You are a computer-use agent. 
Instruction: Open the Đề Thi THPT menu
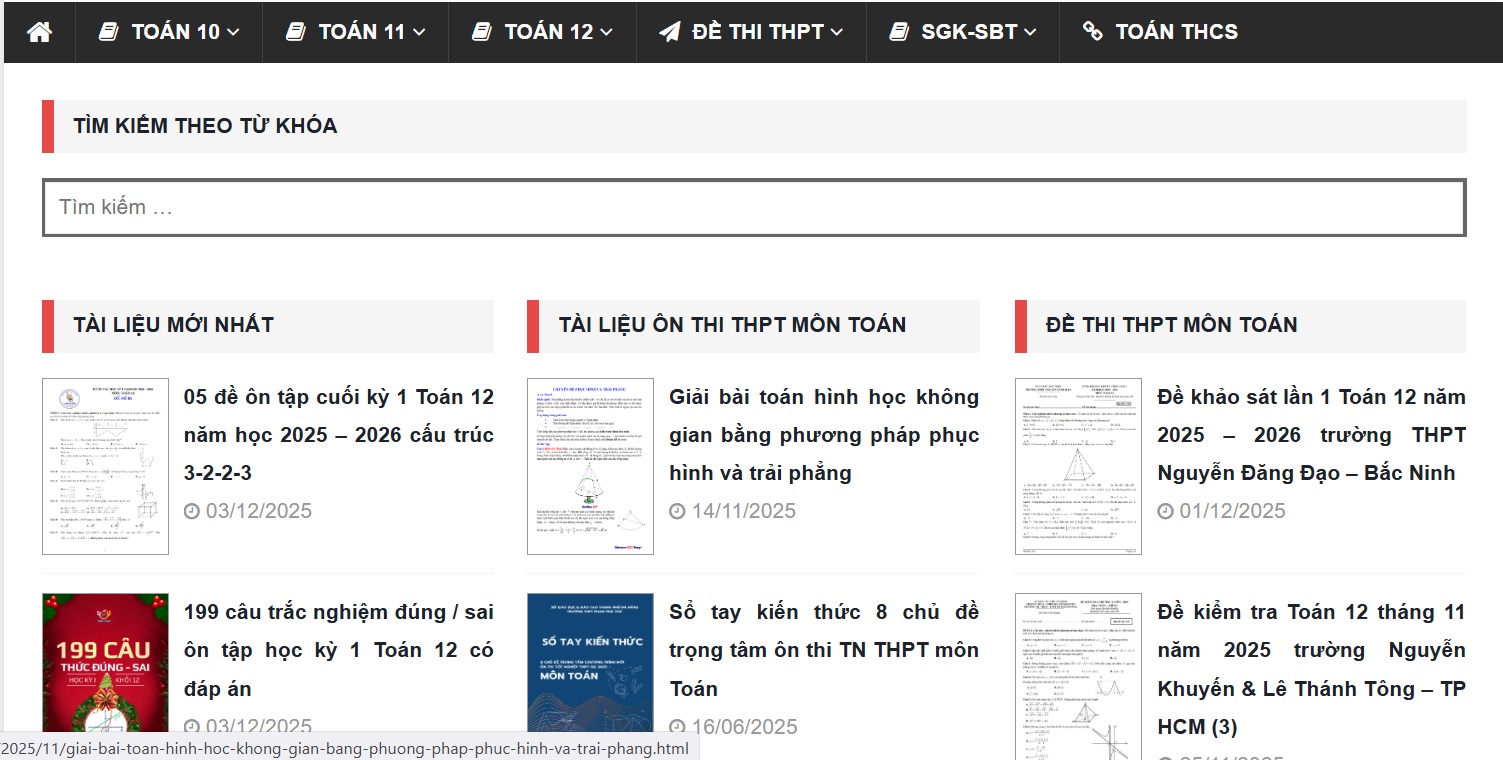click(758, 32)
